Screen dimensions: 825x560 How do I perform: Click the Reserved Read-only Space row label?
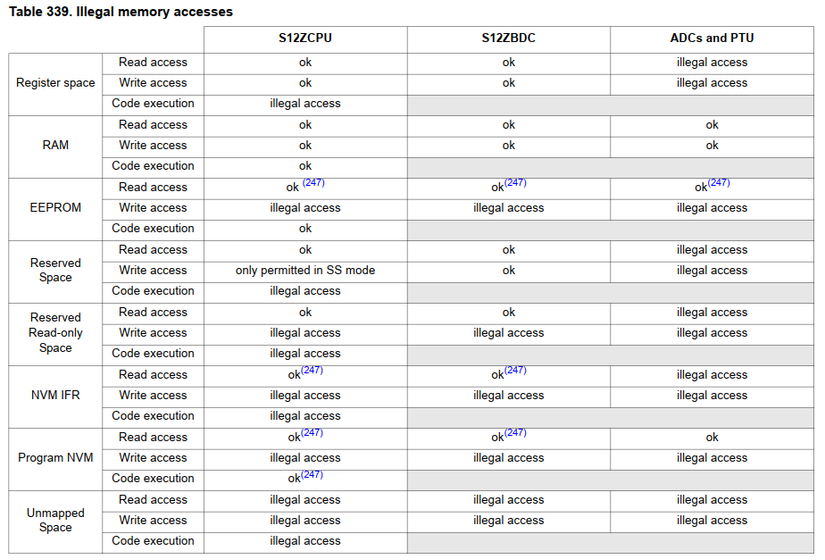click(x=56, y=333)
